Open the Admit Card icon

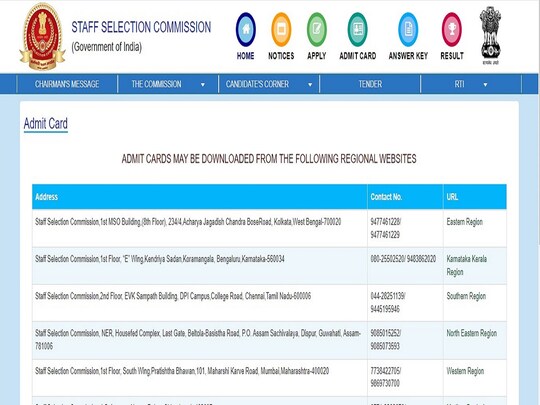tap(357, 29)
